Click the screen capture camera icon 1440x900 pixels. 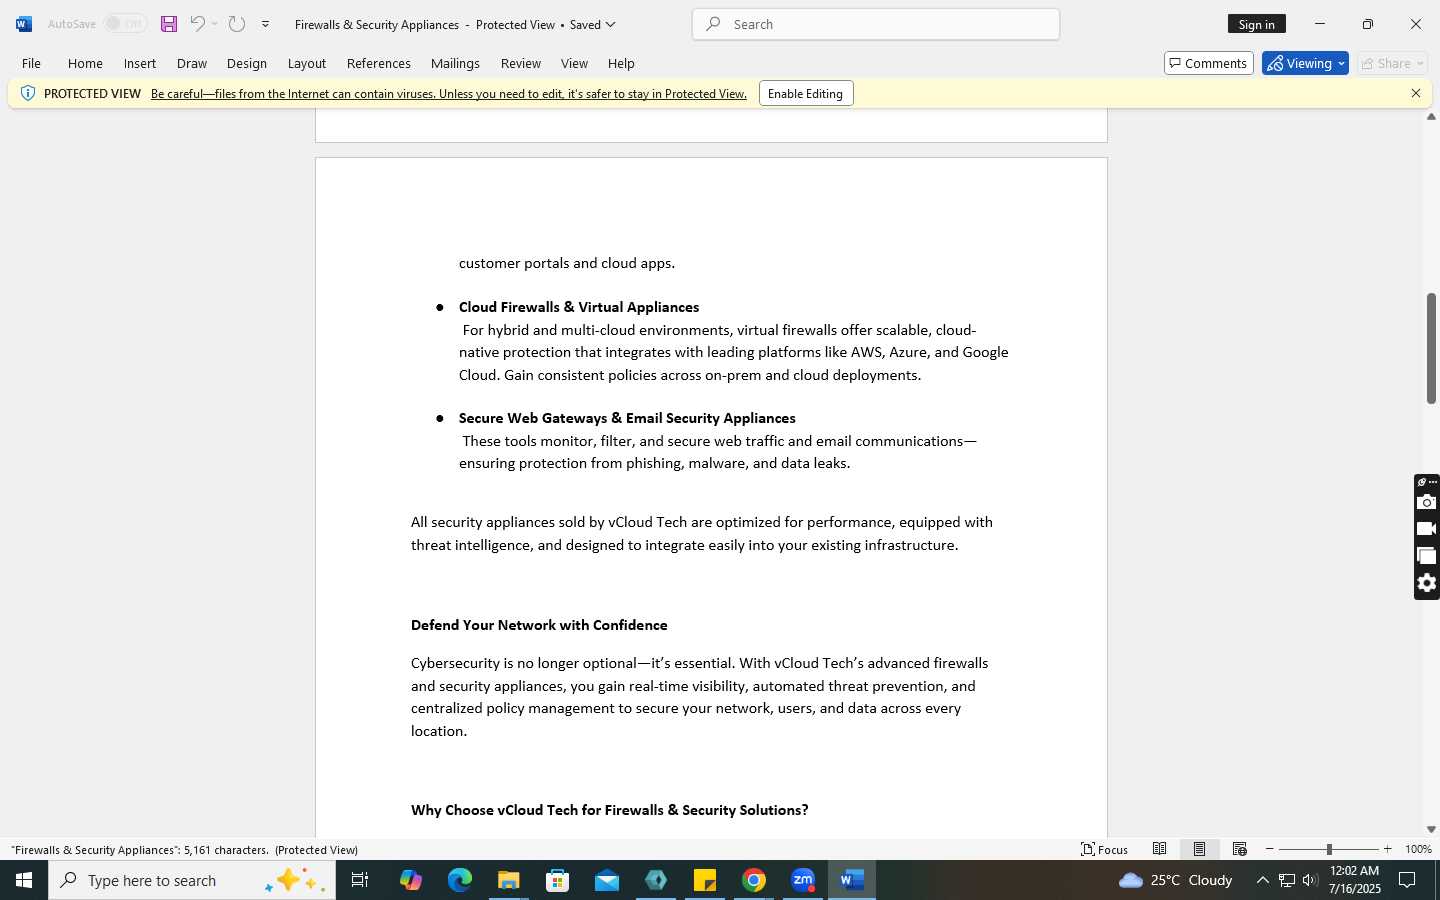tap(1427, 502)
